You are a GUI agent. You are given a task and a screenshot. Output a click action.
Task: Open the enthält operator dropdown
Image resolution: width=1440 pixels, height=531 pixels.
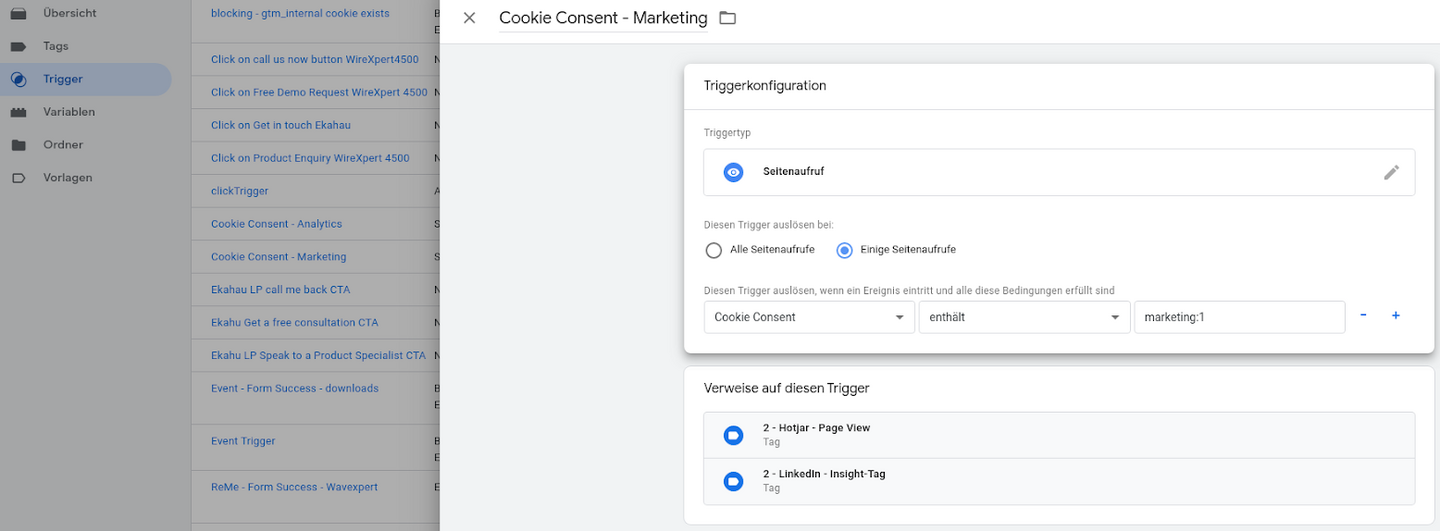click(1024, 317)
